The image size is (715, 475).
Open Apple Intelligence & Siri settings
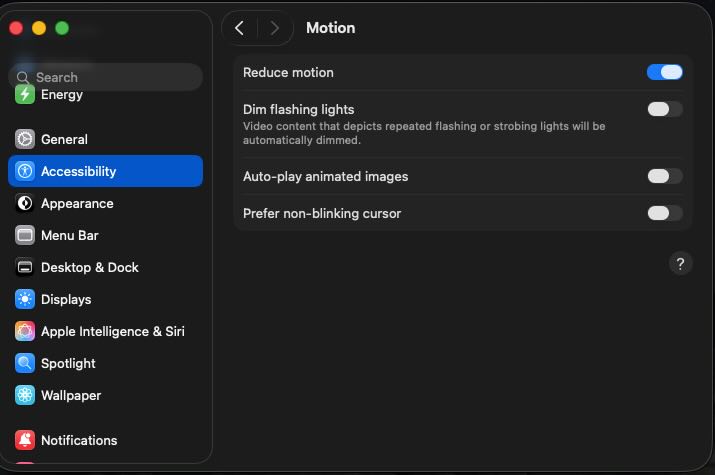(105, 331)
